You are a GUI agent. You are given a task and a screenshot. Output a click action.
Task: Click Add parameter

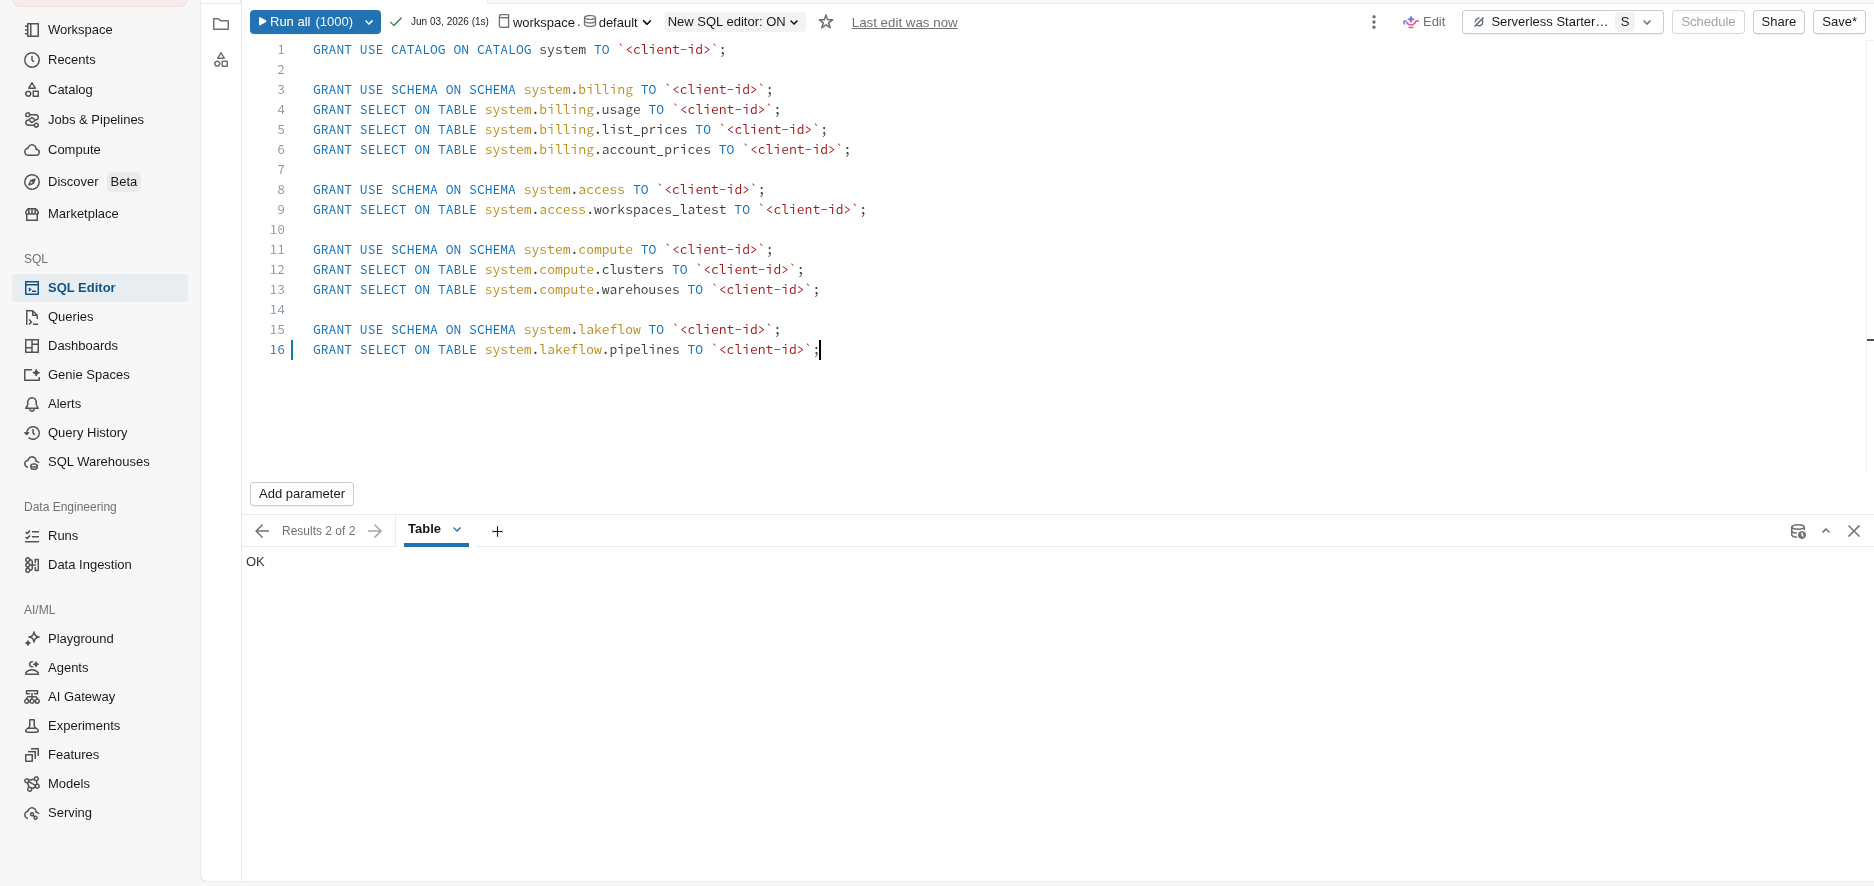pos(302,494)
